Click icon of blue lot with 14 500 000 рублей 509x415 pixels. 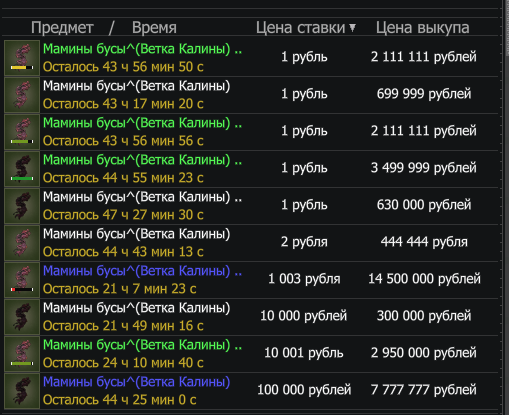pyautogui.click(x=22, y=280)
